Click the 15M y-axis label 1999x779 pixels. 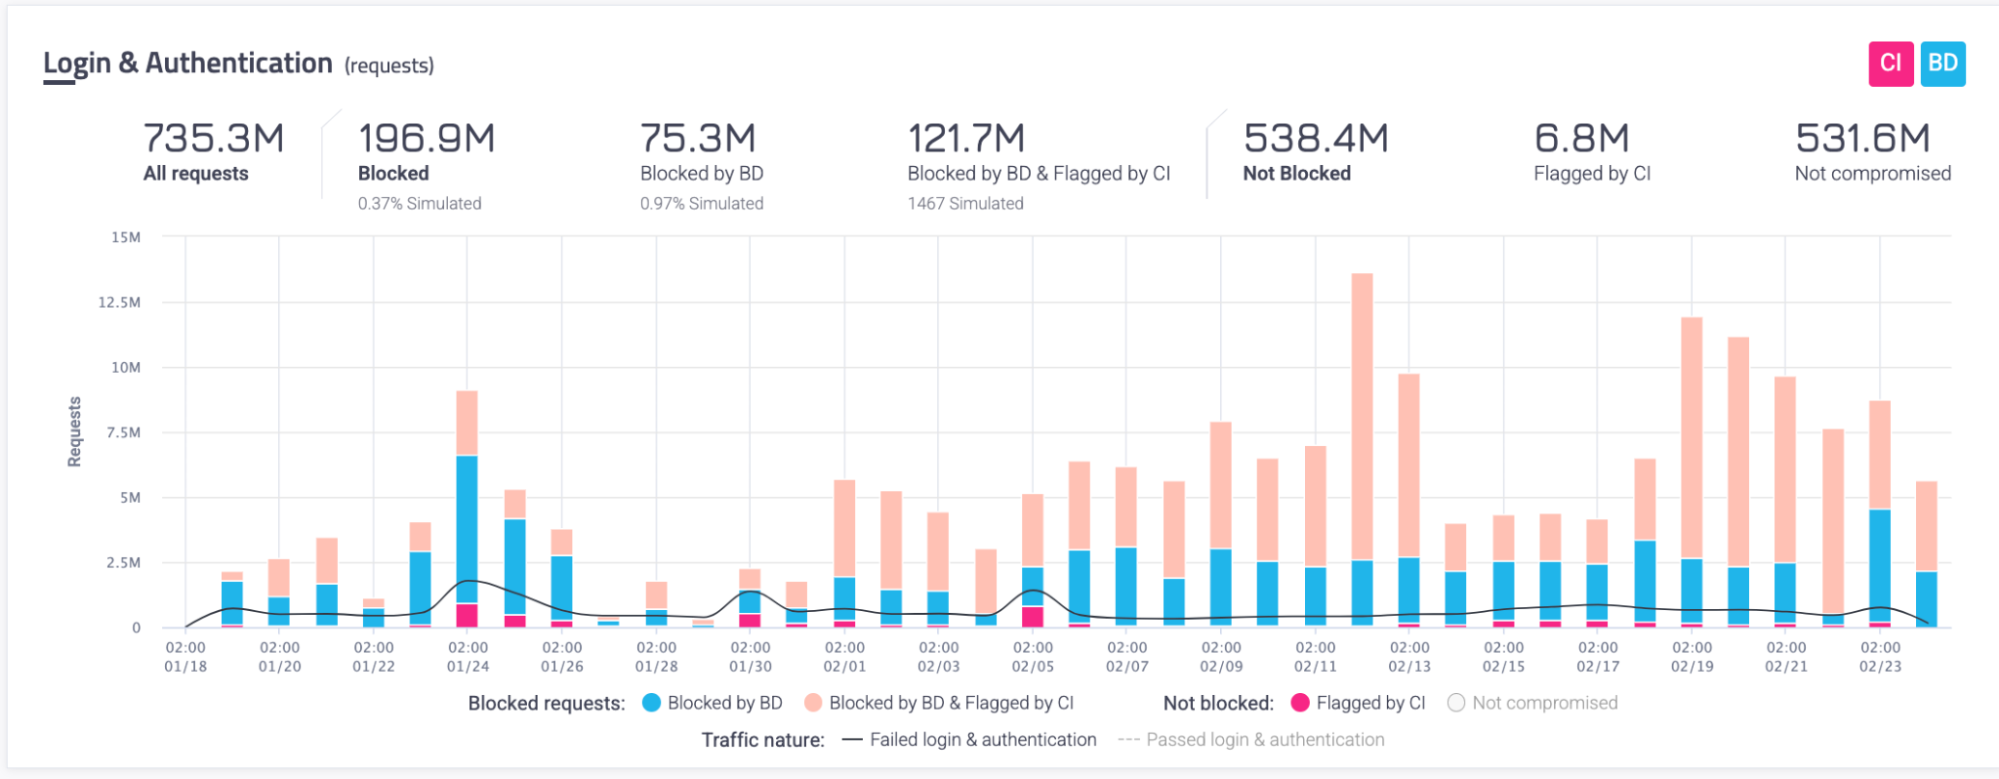tap(126, 238)
